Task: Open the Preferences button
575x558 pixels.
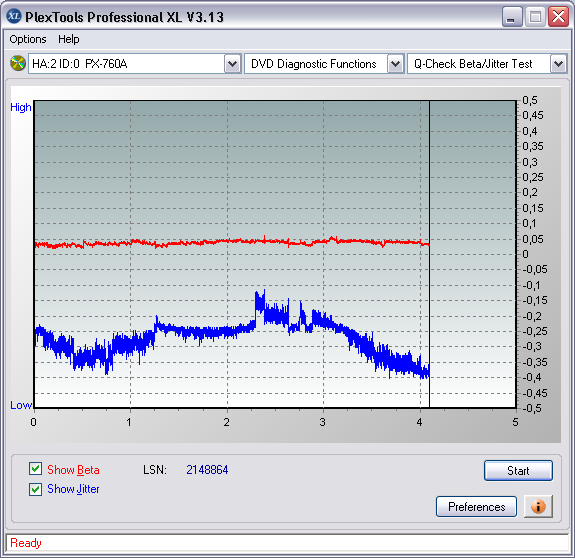Action: click(x=476, y=507)
